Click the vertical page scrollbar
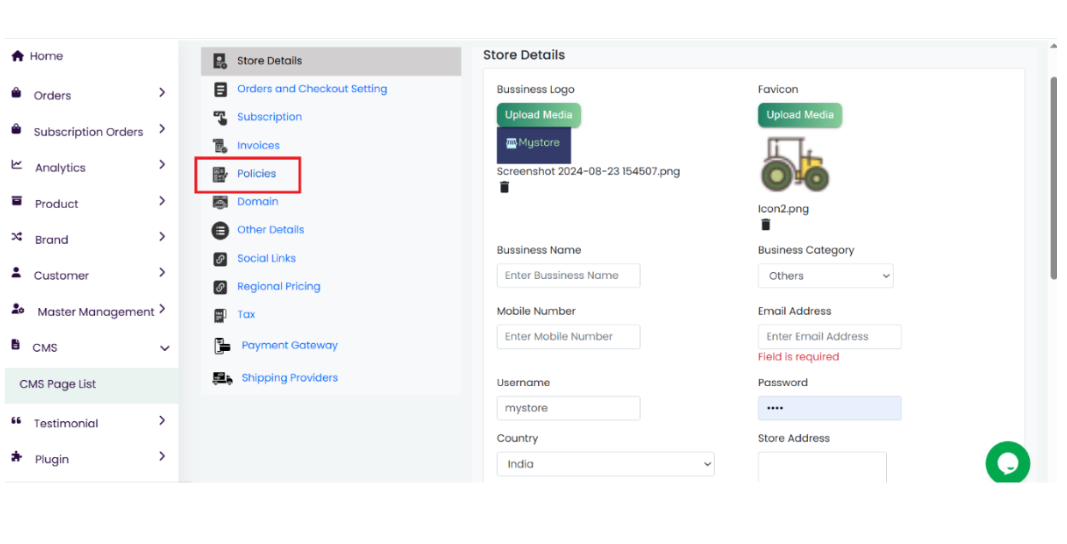Image resolution: width=1067 pixels, height=544 pixels. pos(1052,180)
